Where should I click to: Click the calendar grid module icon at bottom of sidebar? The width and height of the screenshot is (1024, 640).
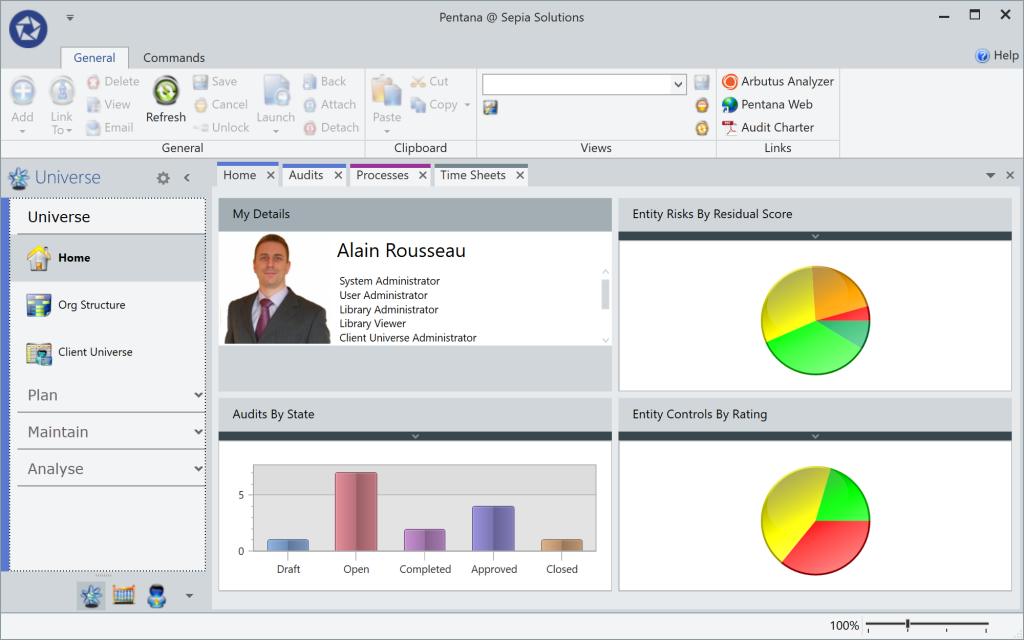(x=123, y=595)
